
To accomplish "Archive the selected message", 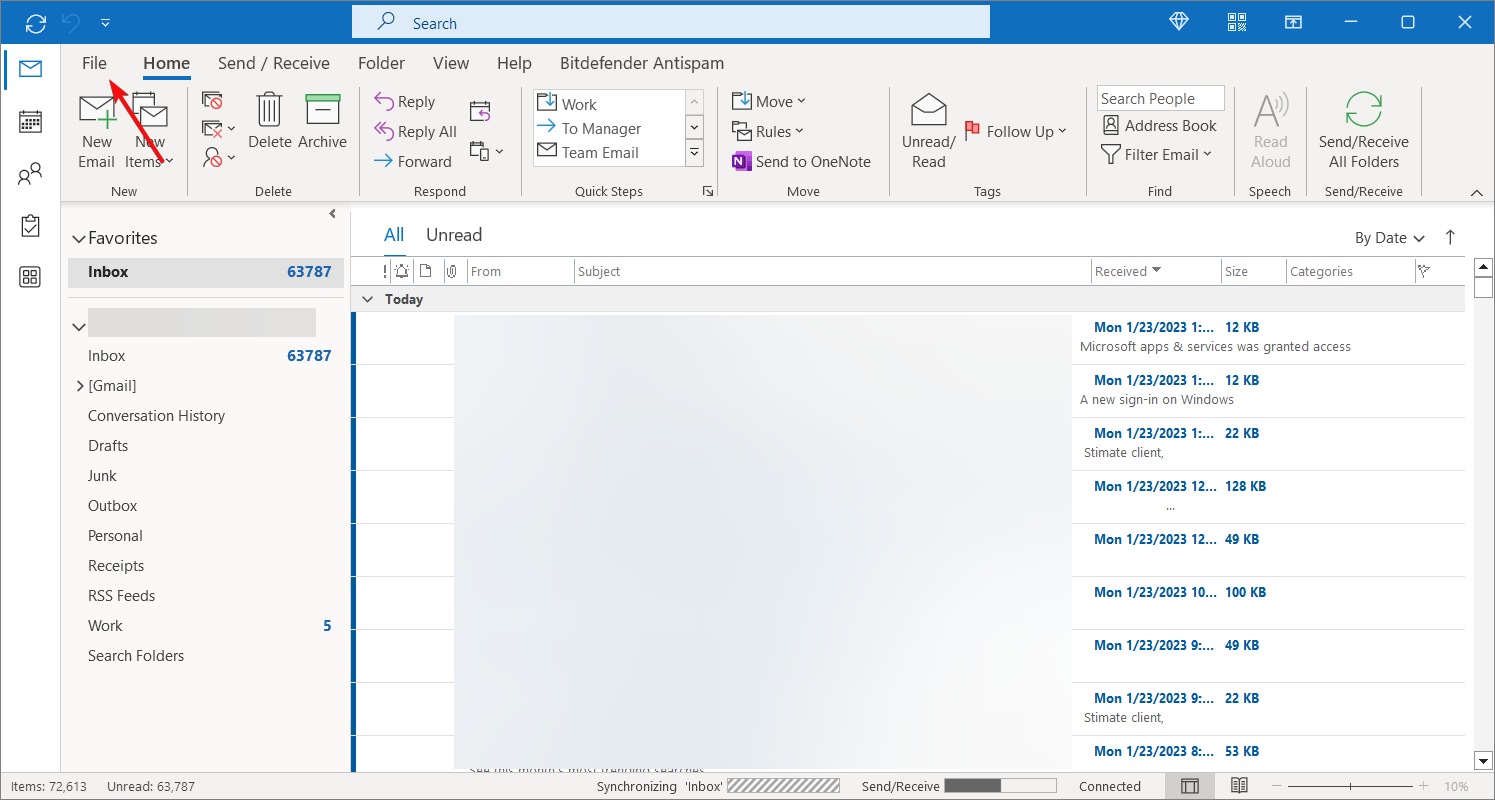I will click(322, 121).
